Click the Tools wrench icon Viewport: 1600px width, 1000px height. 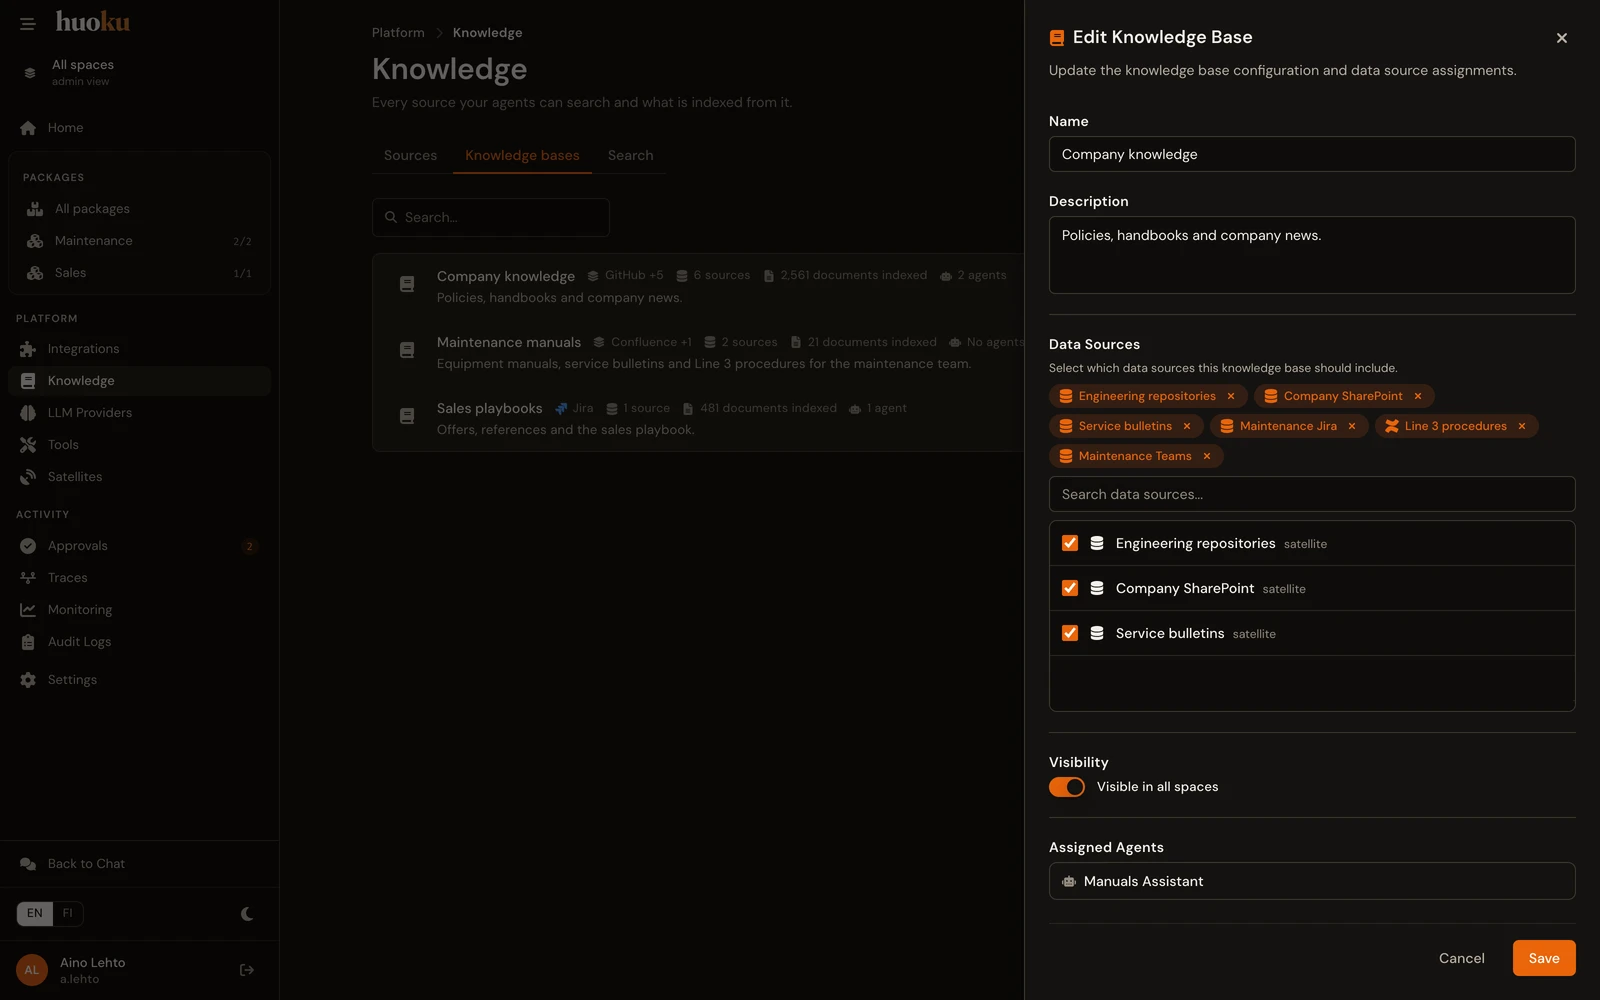[x=28, y=445]
